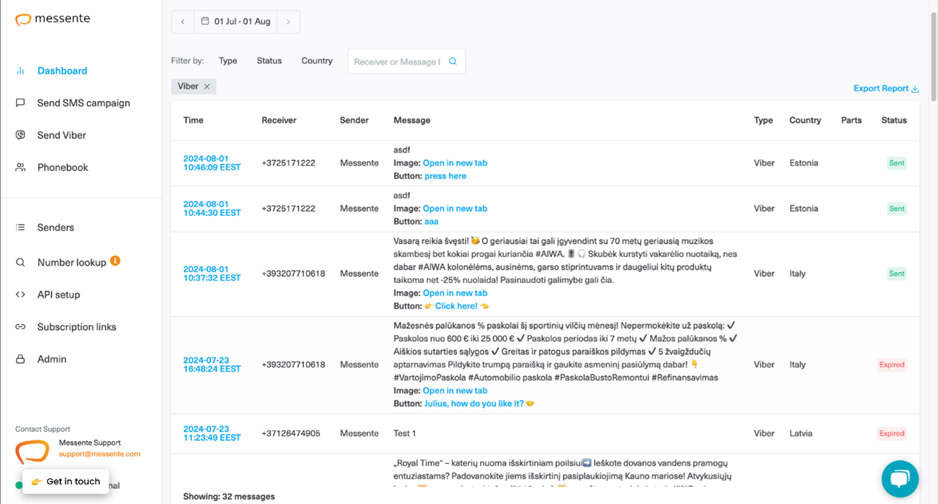Open Number lookup page
The height and width of the screenshot is (504, 938).
pos(72,262)
